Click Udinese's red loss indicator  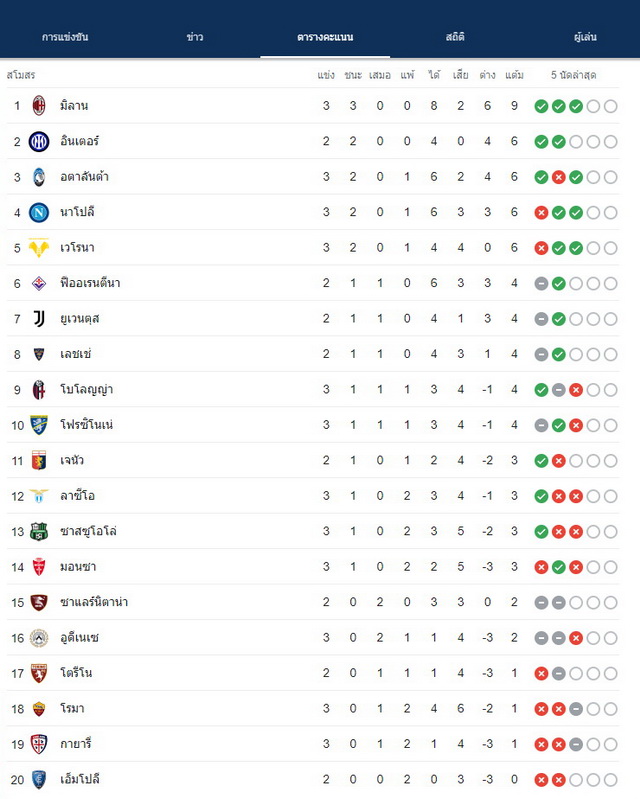(576, 637)
